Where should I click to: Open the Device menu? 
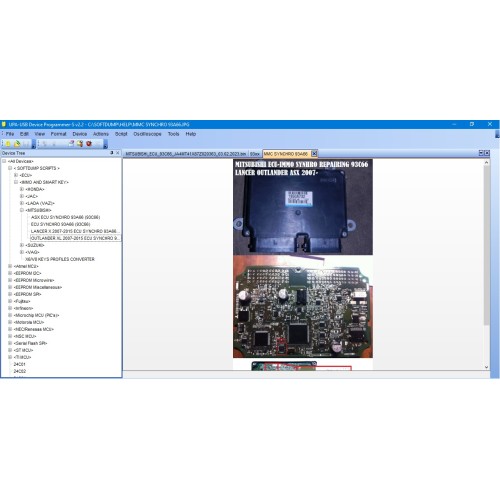click(80, 134)
